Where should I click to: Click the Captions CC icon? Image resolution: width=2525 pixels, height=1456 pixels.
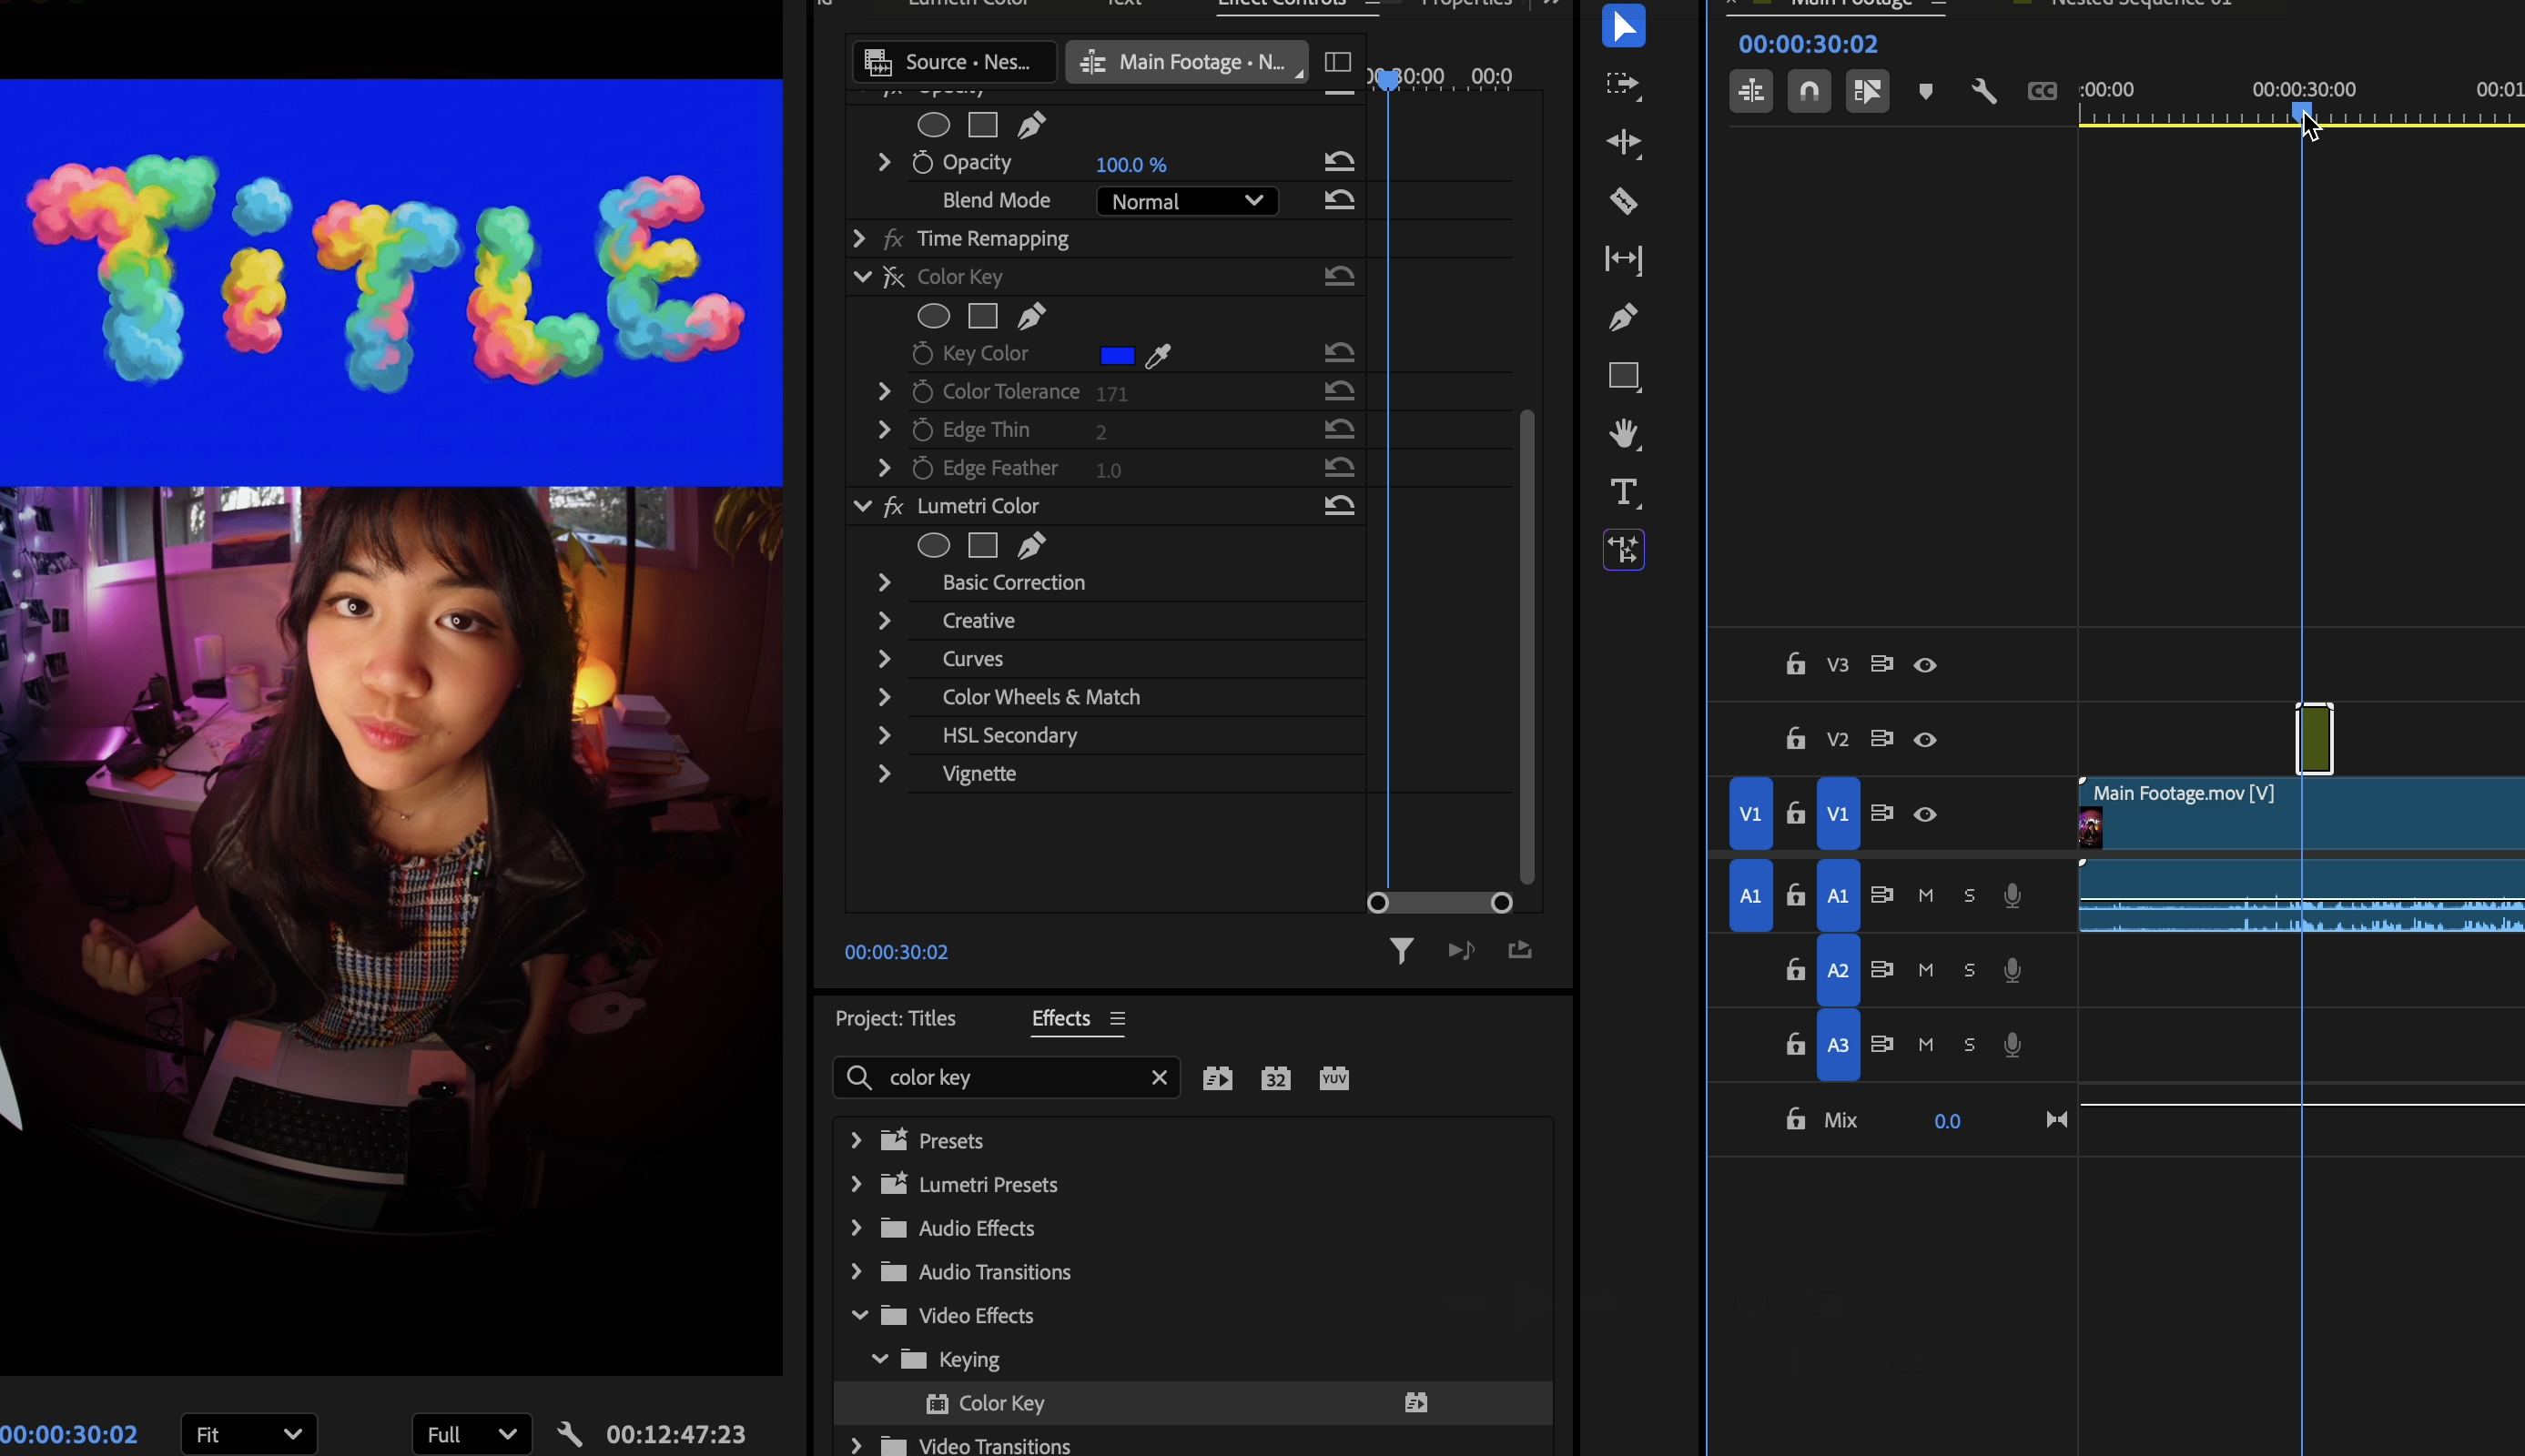[2042, 90]
